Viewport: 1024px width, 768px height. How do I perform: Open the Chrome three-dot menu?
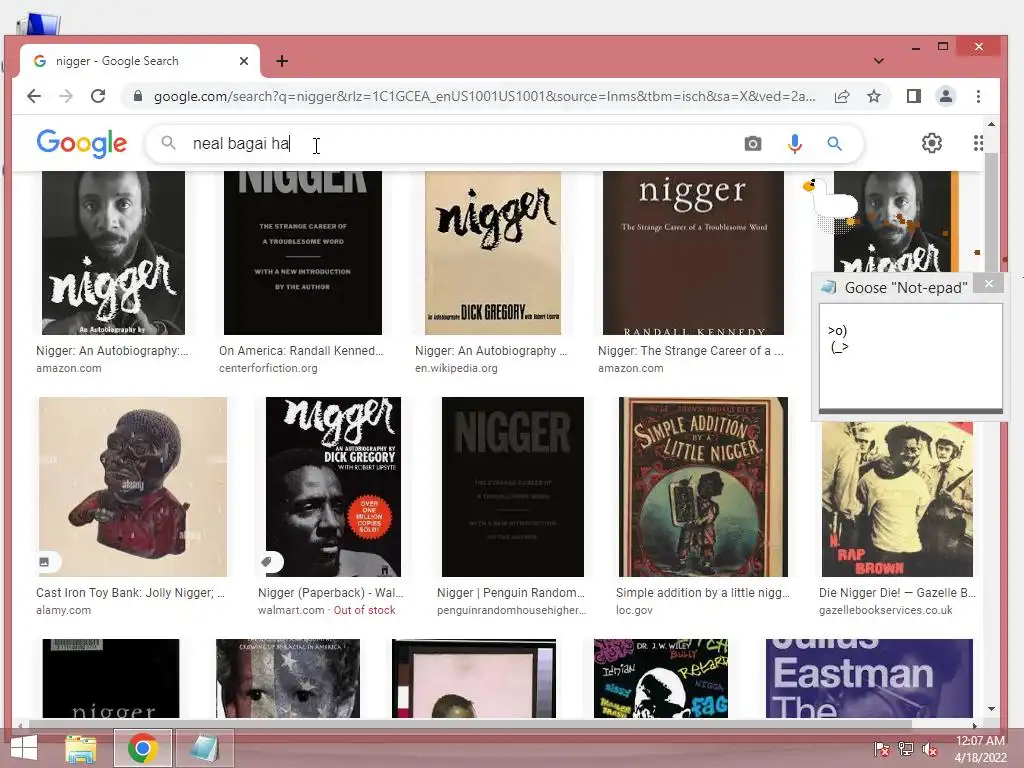(x=978, y=96)
